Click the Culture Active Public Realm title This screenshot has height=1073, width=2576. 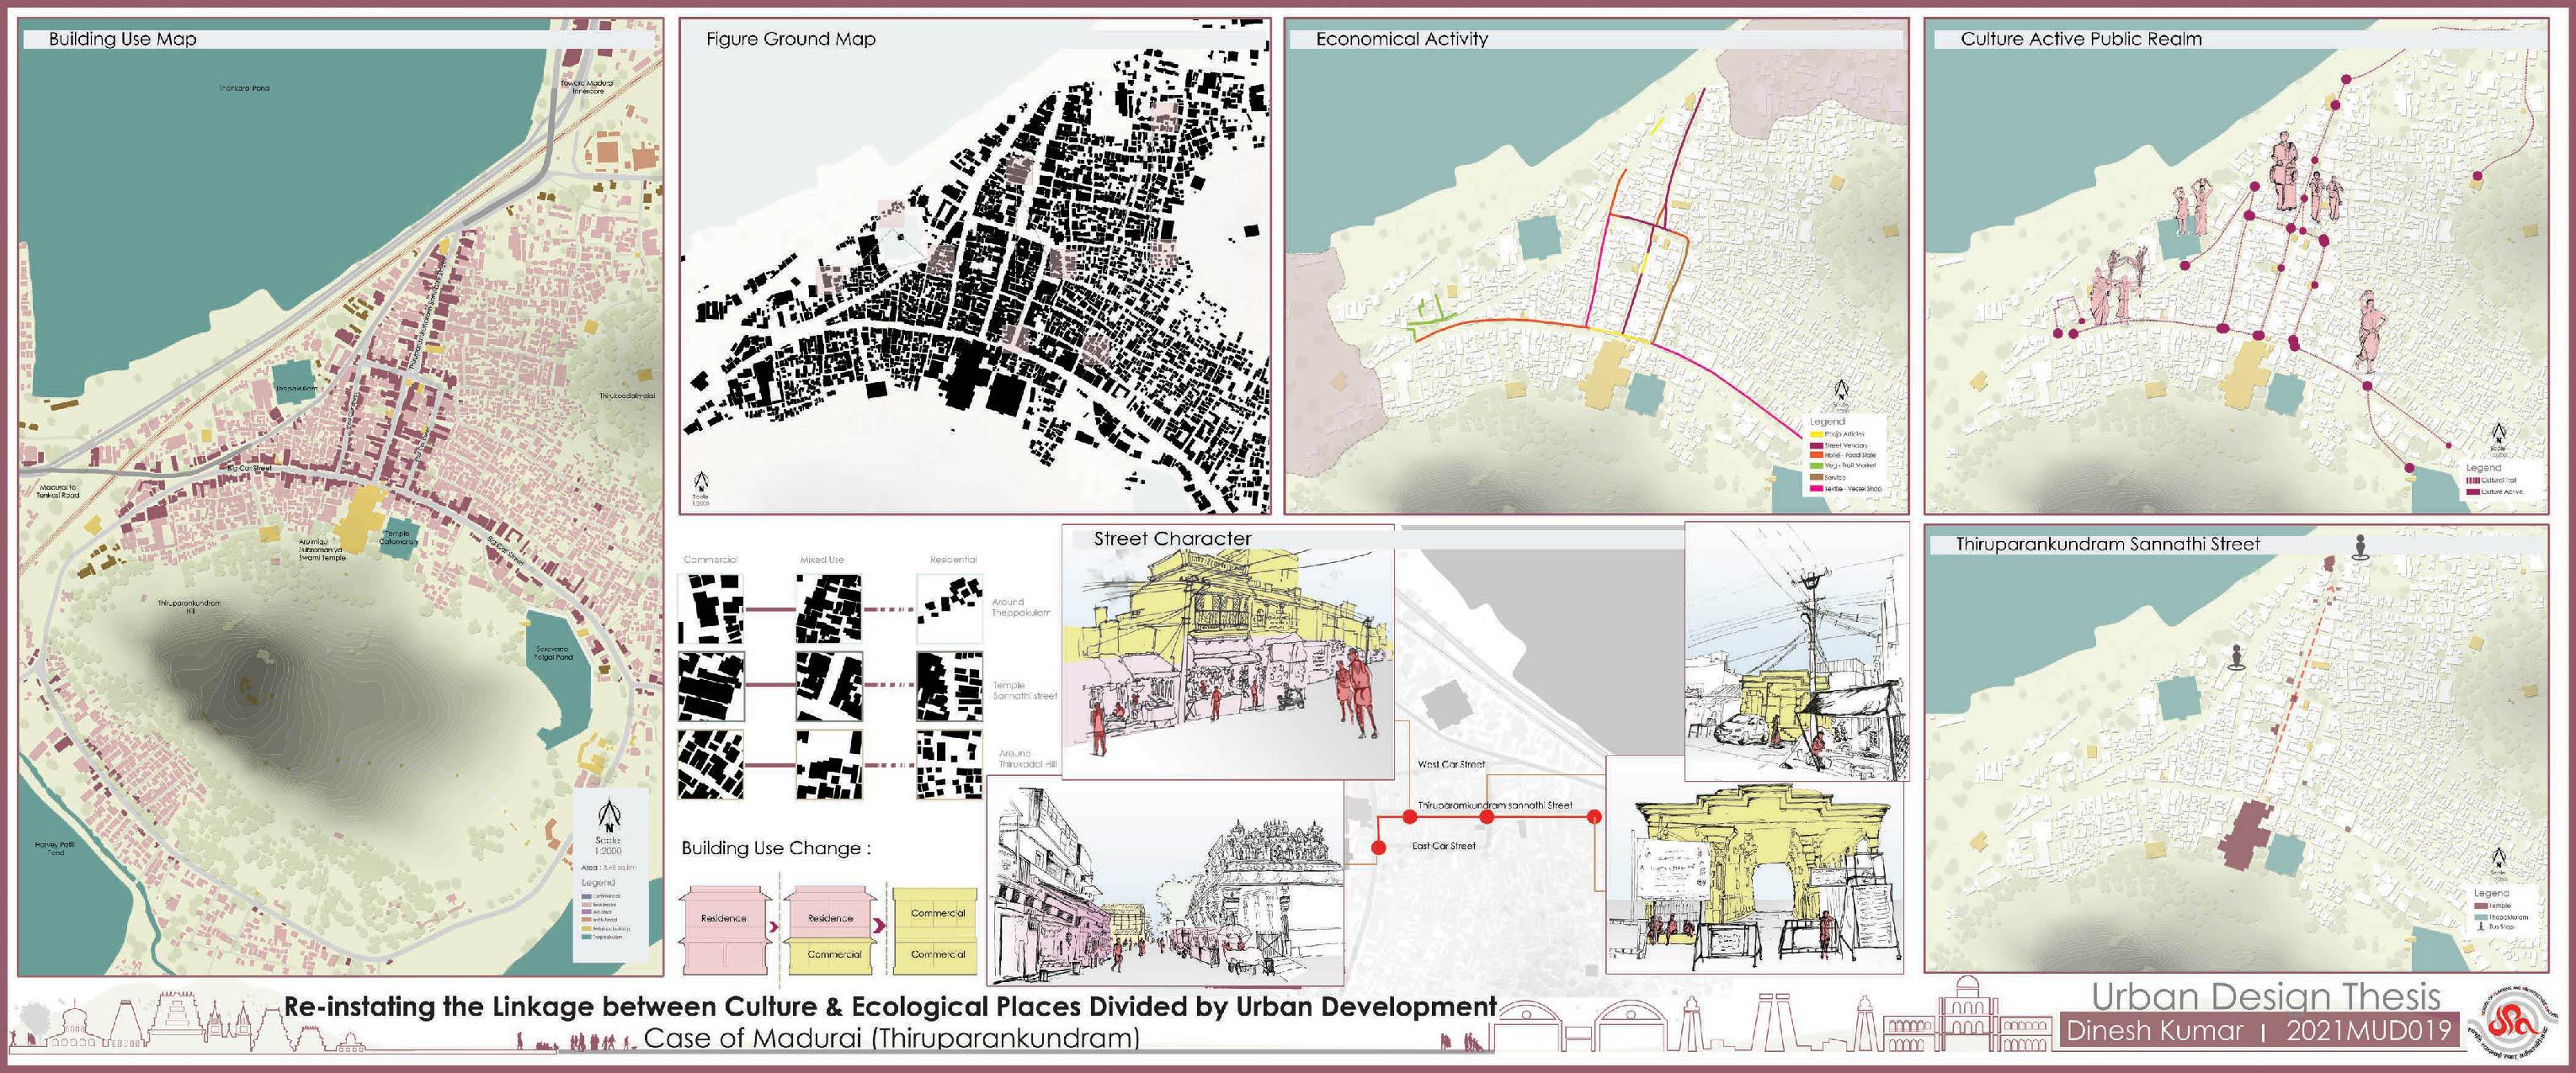coord(2080,39)
